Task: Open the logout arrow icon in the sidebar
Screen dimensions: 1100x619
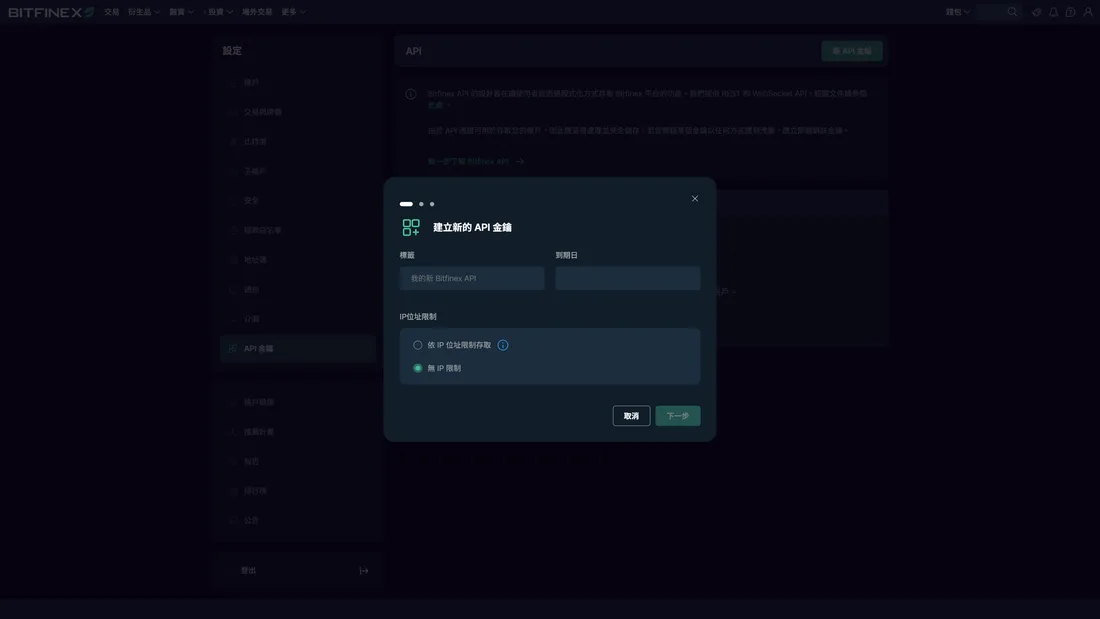Action: [x=363, y=571]
